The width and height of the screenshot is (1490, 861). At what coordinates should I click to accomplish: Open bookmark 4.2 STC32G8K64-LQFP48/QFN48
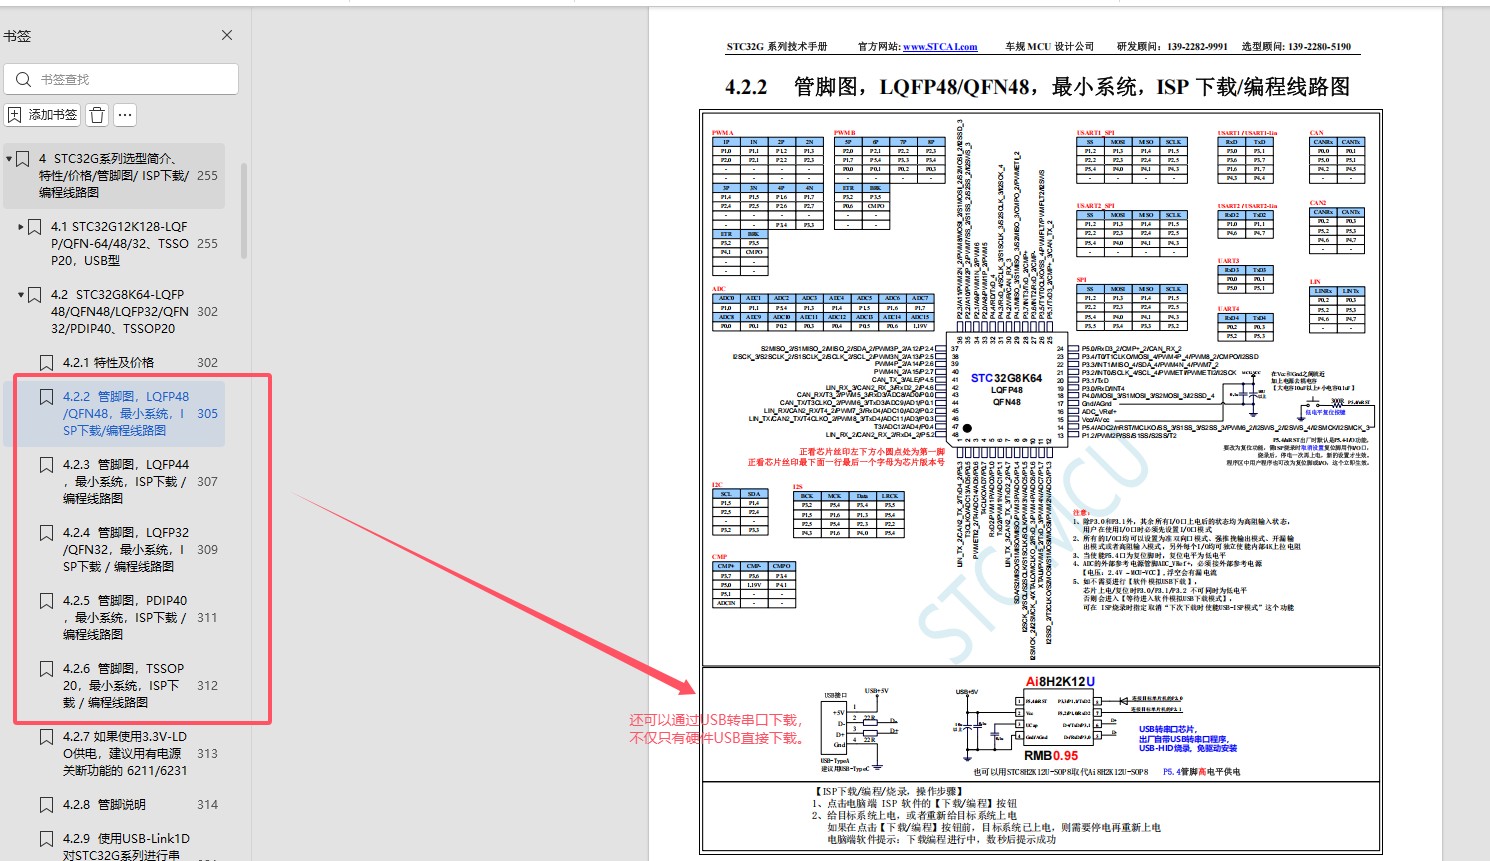[x=120, y=311]
